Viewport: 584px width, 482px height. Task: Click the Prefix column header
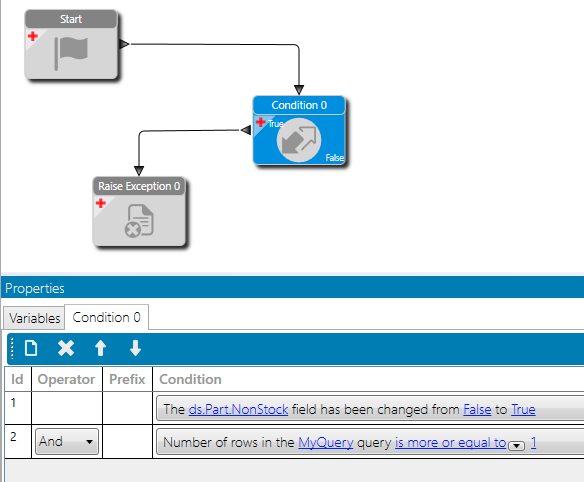point(127,379)
